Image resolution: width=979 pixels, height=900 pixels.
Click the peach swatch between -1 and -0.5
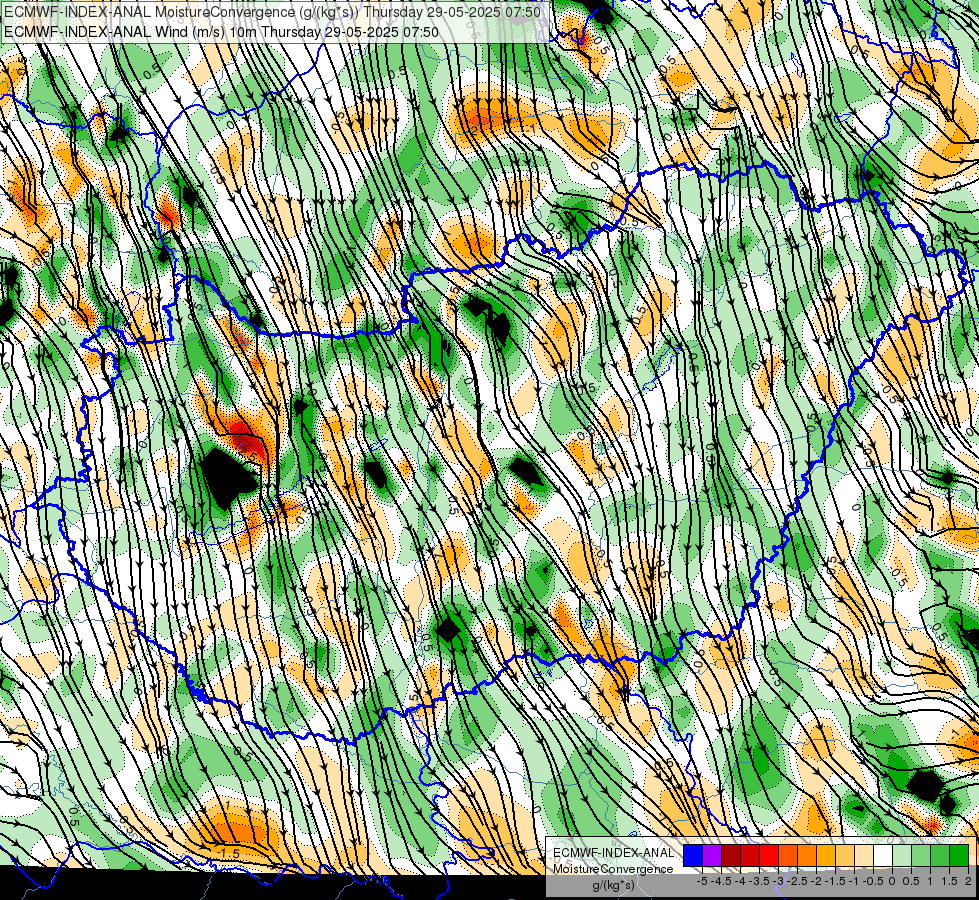(x=864, y=856)
